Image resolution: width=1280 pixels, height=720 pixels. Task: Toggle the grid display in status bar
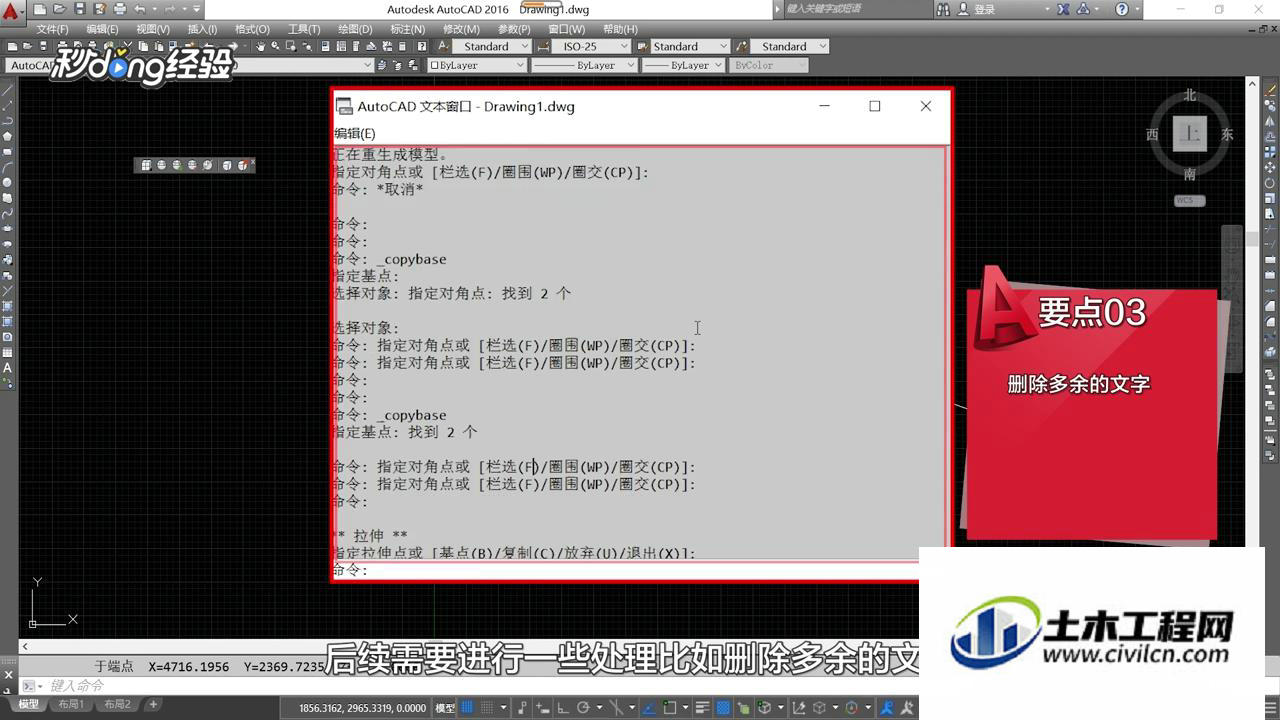coord(467,707)
